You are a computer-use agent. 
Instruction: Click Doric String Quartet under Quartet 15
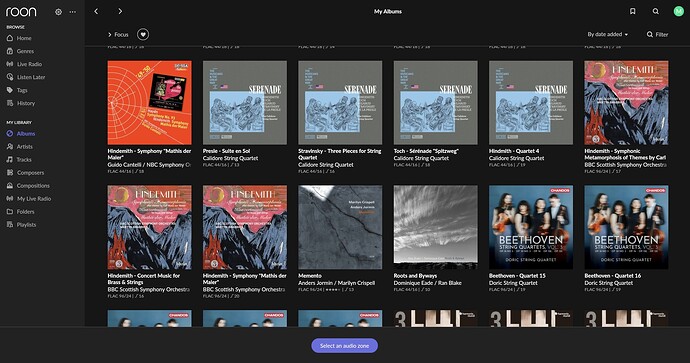tap(513, 283)
